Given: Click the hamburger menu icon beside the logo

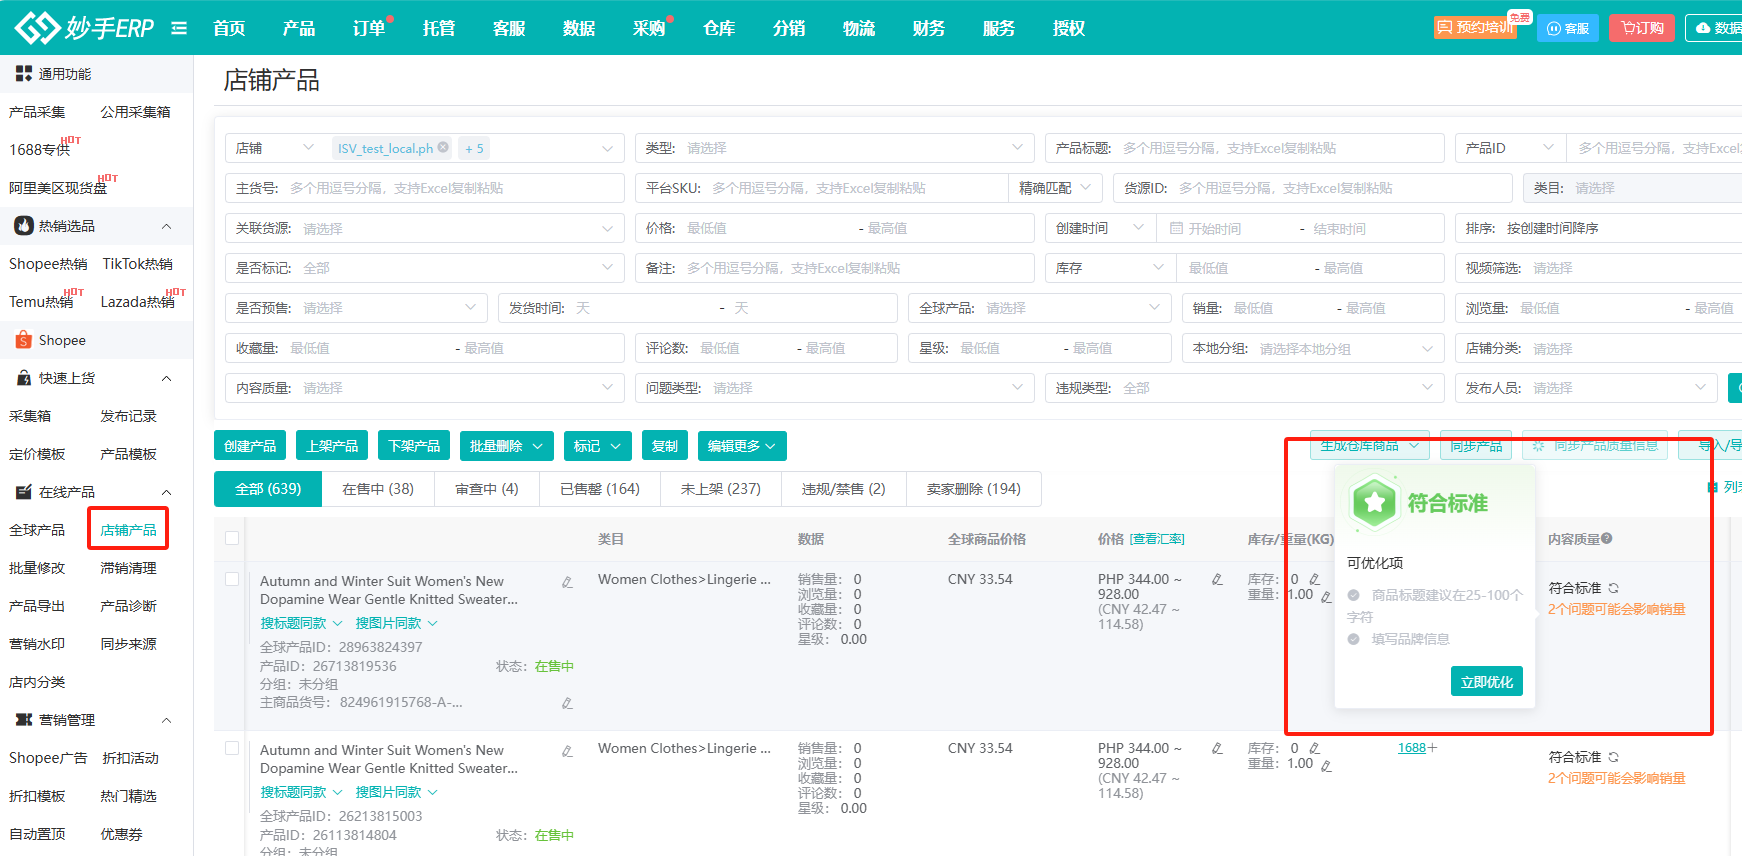Looking at the screenshot, I should (x=179, y=28).
